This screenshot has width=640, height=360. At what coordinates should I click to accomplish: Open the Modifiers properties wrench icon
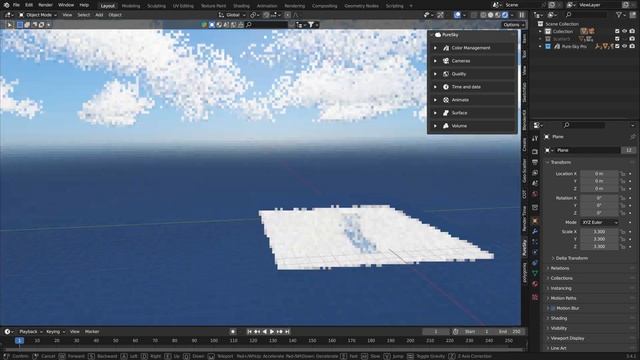(x=535, y=231)
